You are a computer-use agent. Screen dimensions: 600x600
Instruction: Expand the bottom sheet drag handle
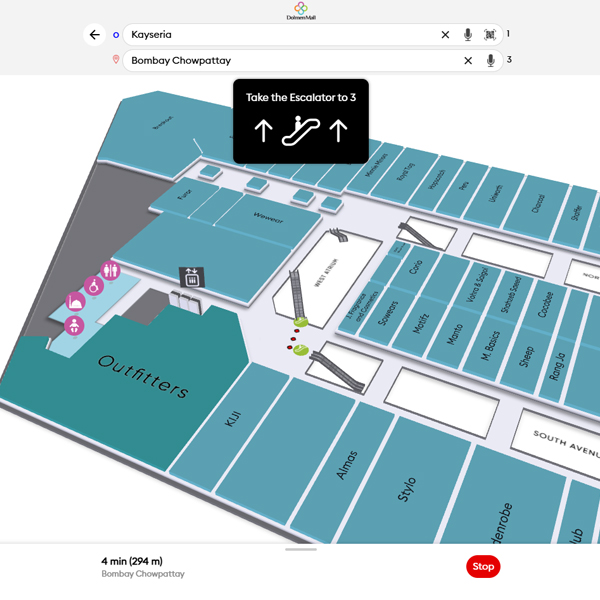point(300,549)
